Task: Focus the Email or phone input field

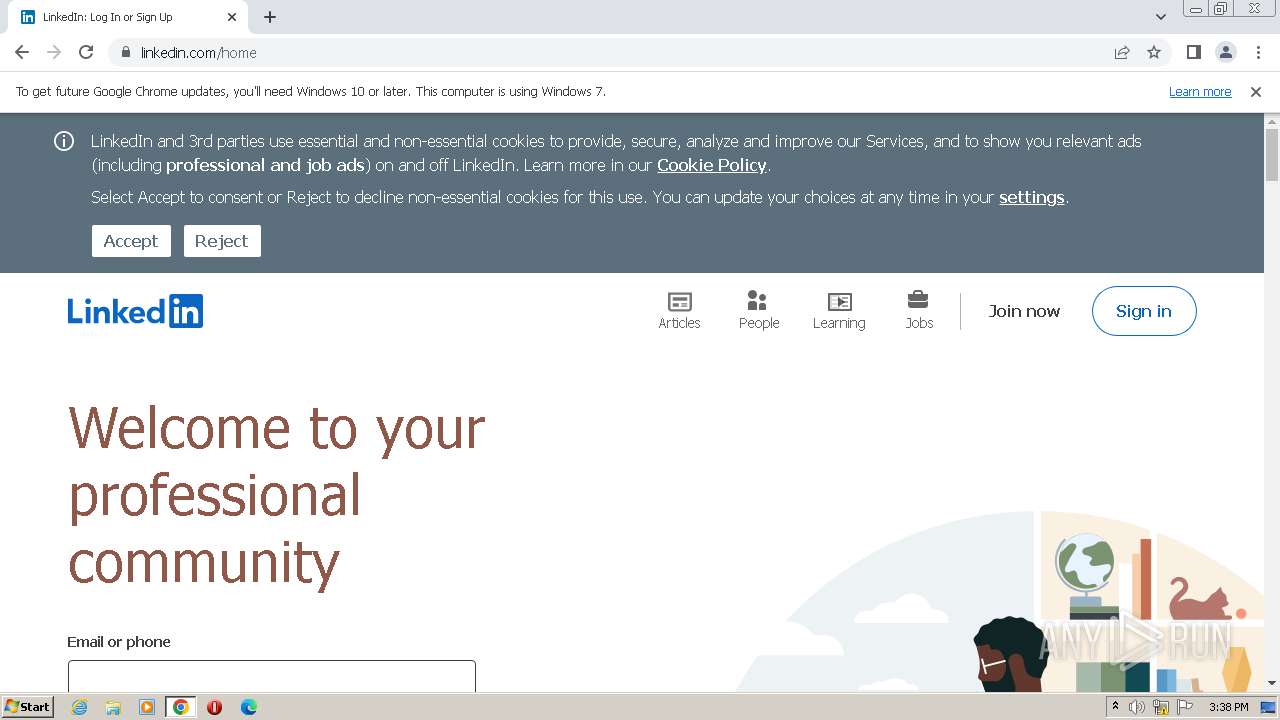Action: click(272, 675)
